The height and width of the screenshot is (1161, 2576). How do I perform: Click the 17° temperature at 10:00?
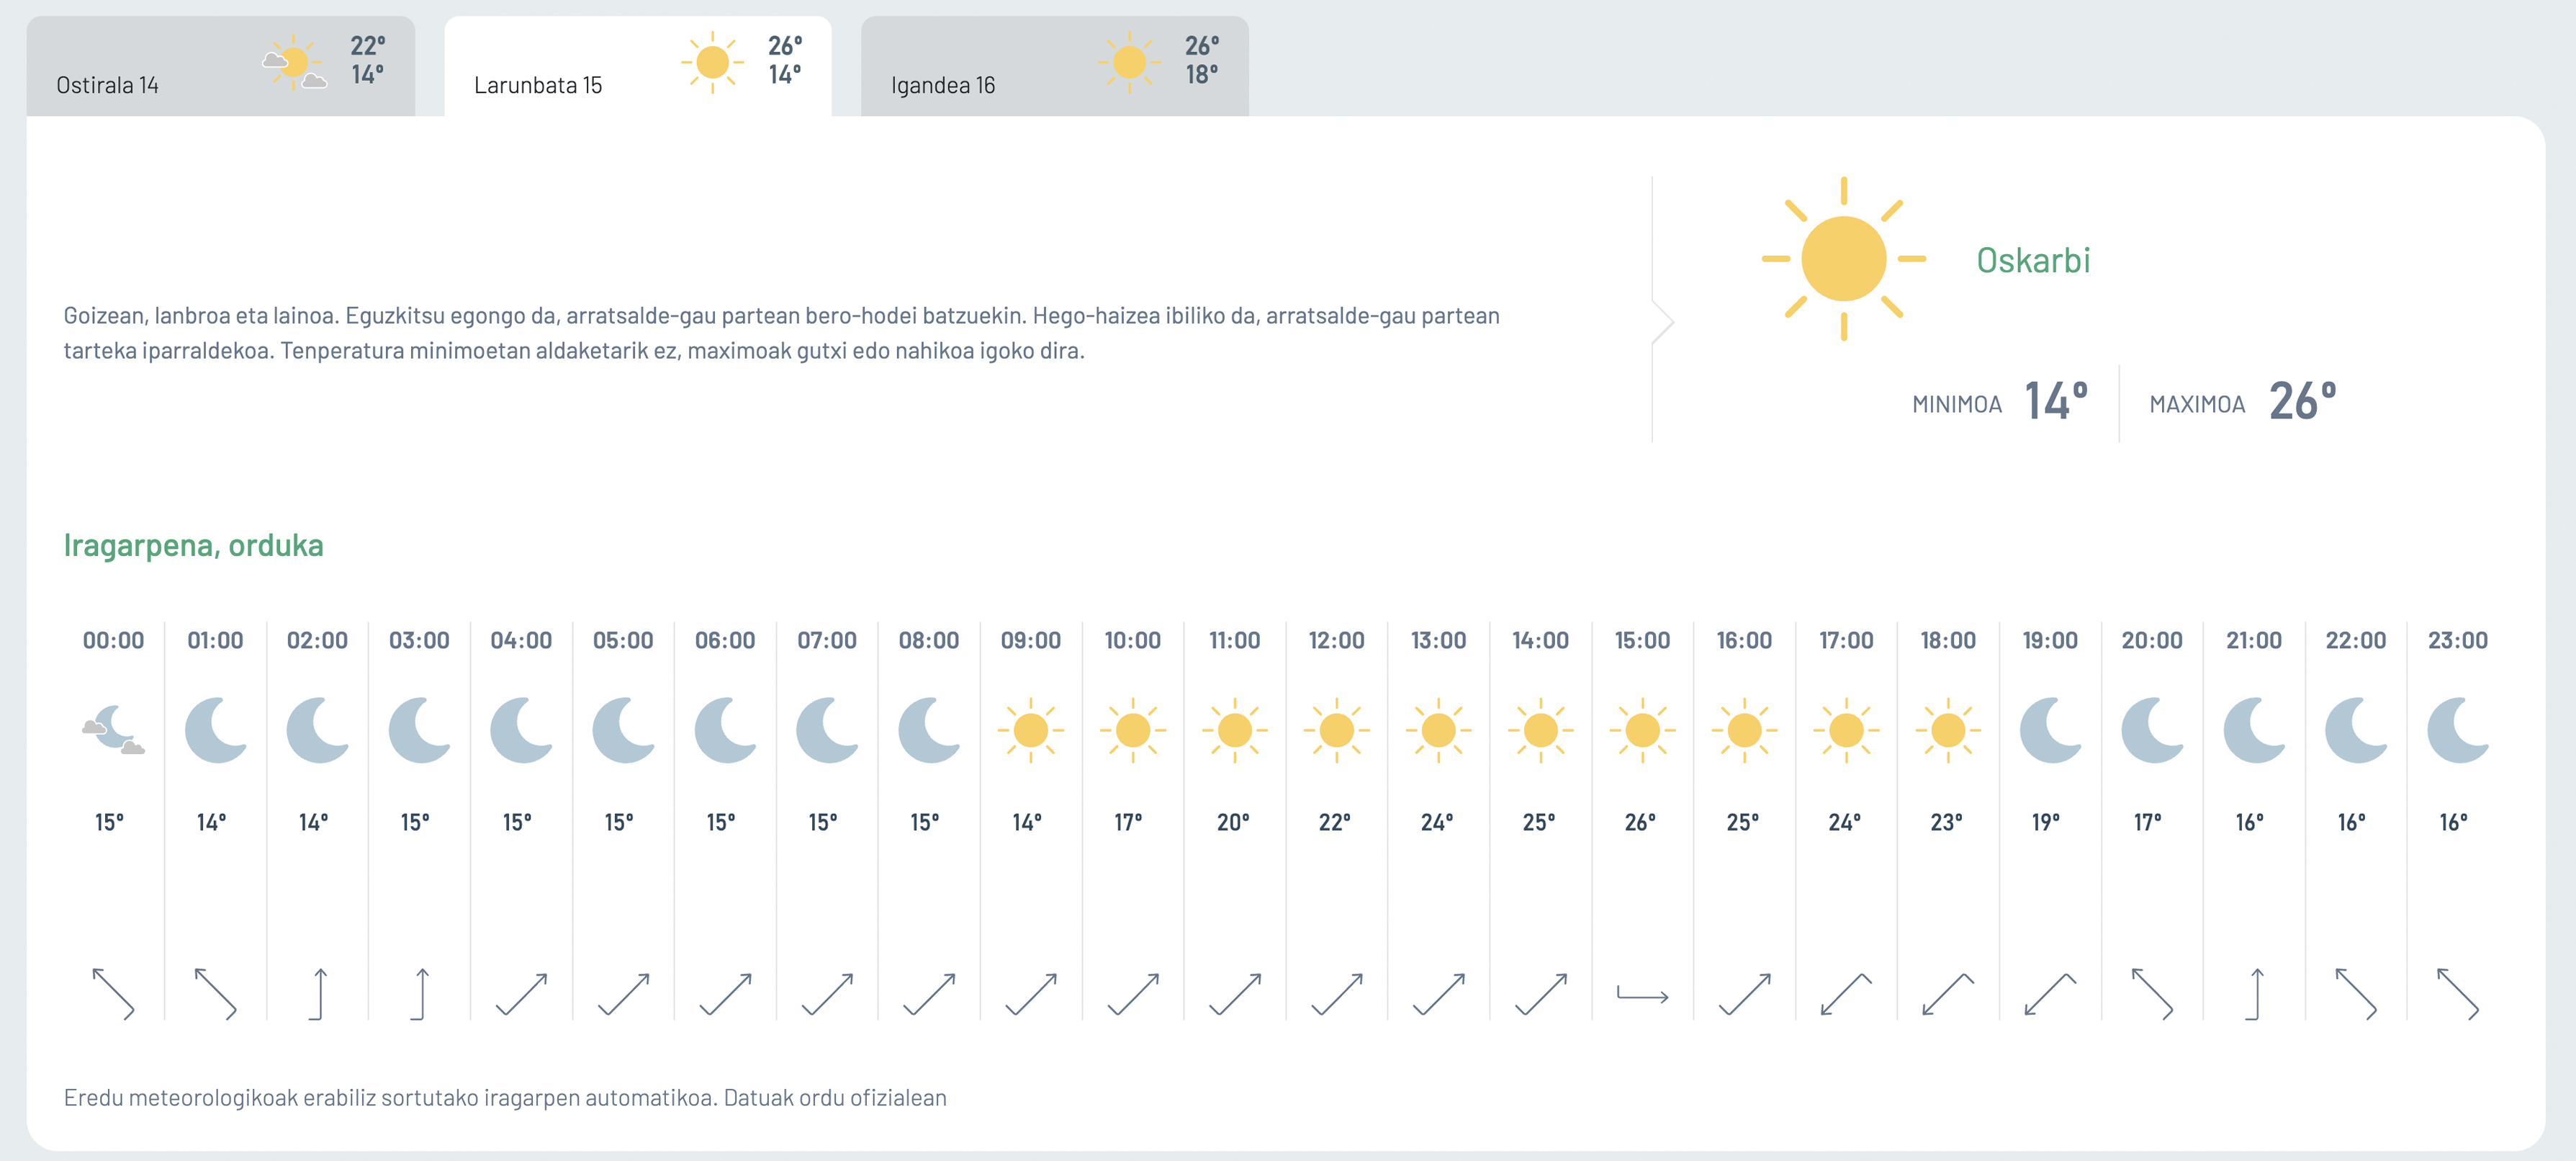point(1128,822)
